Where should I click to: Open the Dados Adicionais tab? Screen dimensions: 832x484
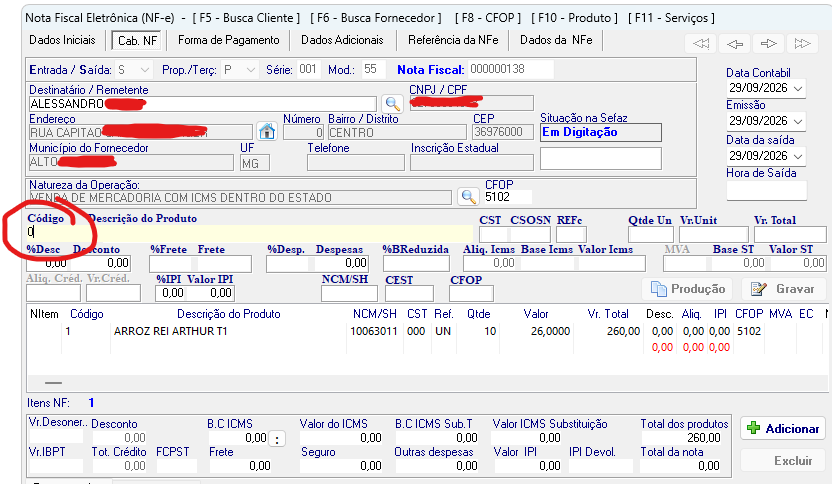(x=342, y=40)
